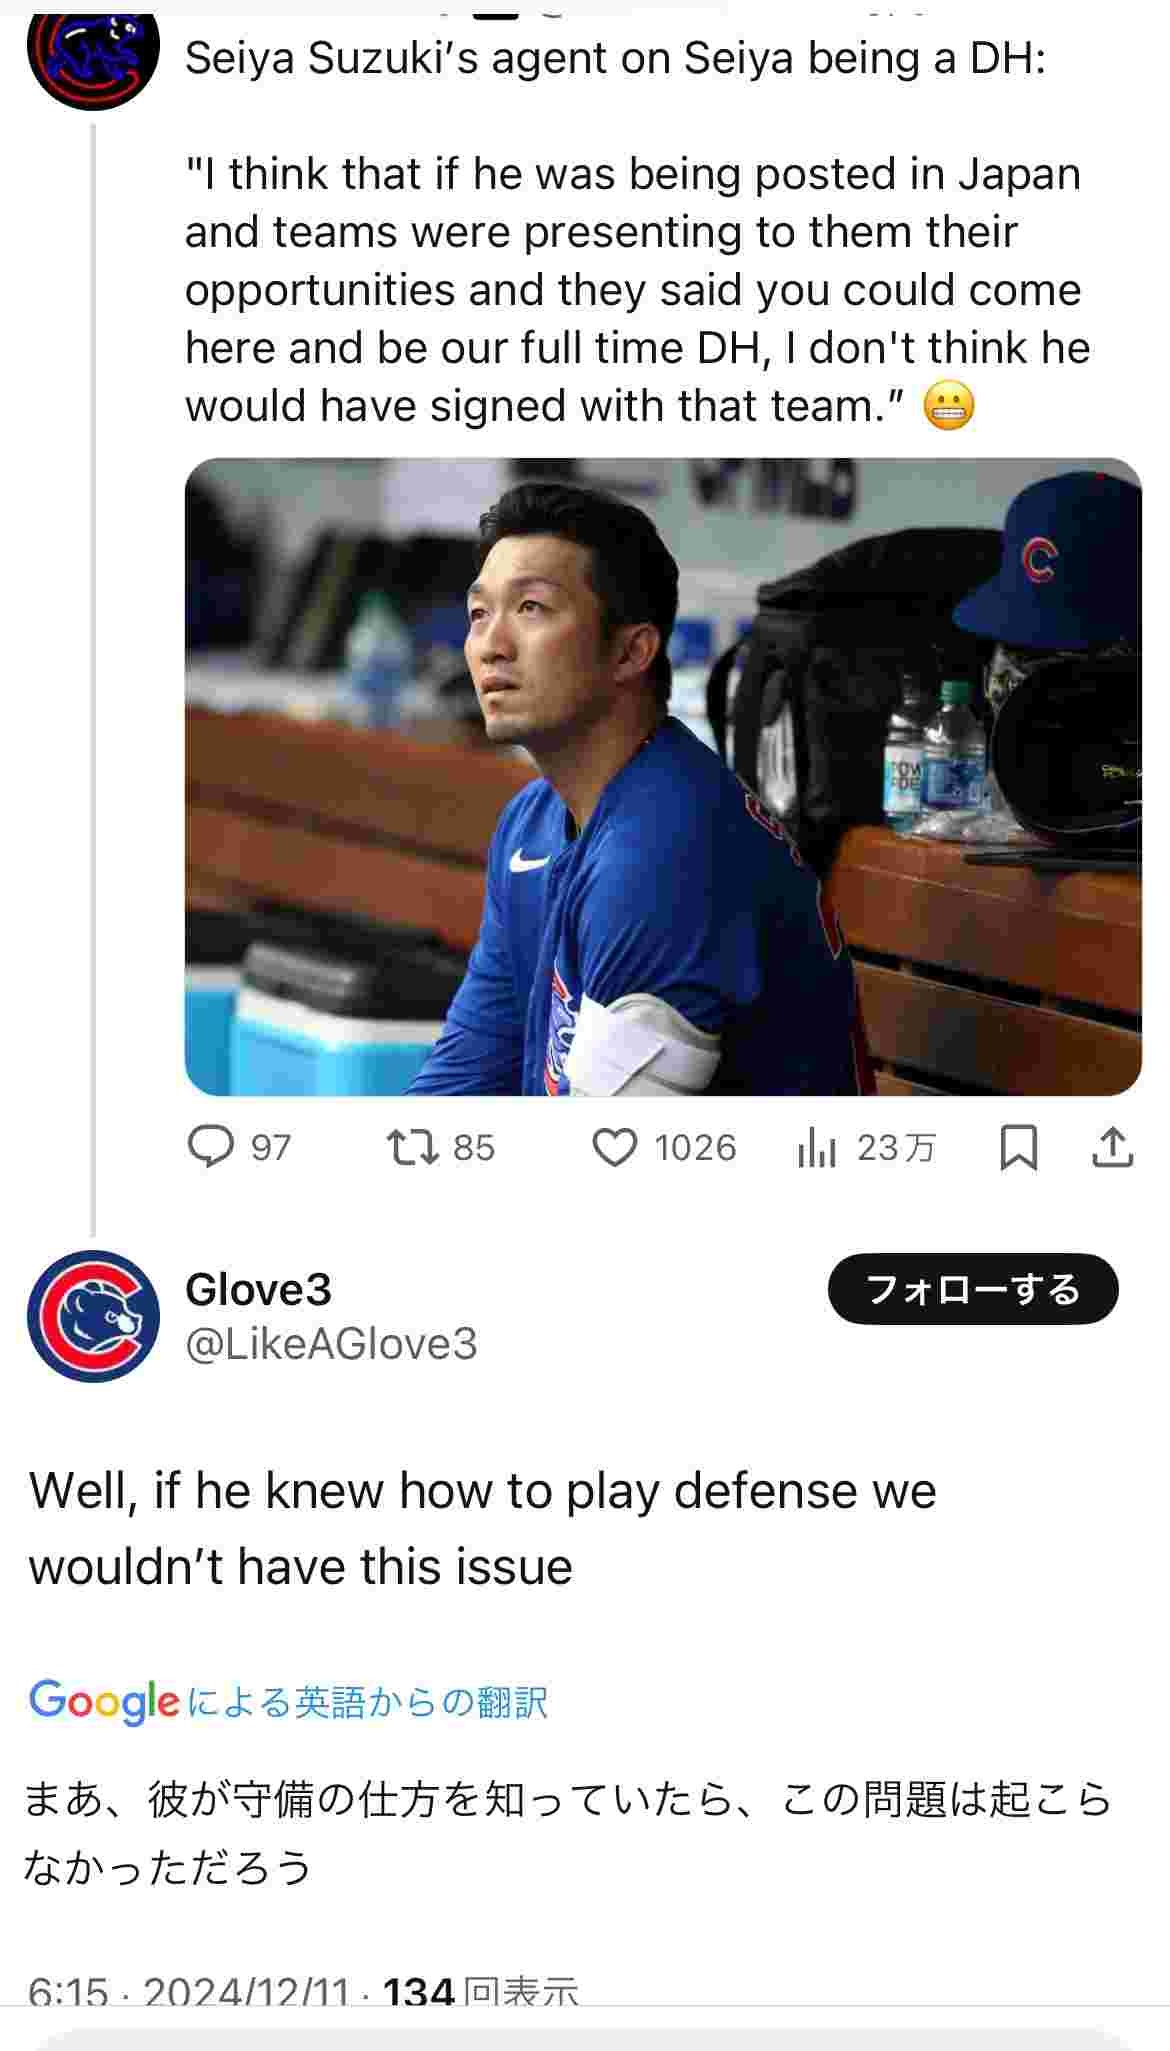Tap the 6:15 · 2024/12/11 timestamp
The height and width of the screenshot is (2051, 1170).
click(x=188, y=1991)
